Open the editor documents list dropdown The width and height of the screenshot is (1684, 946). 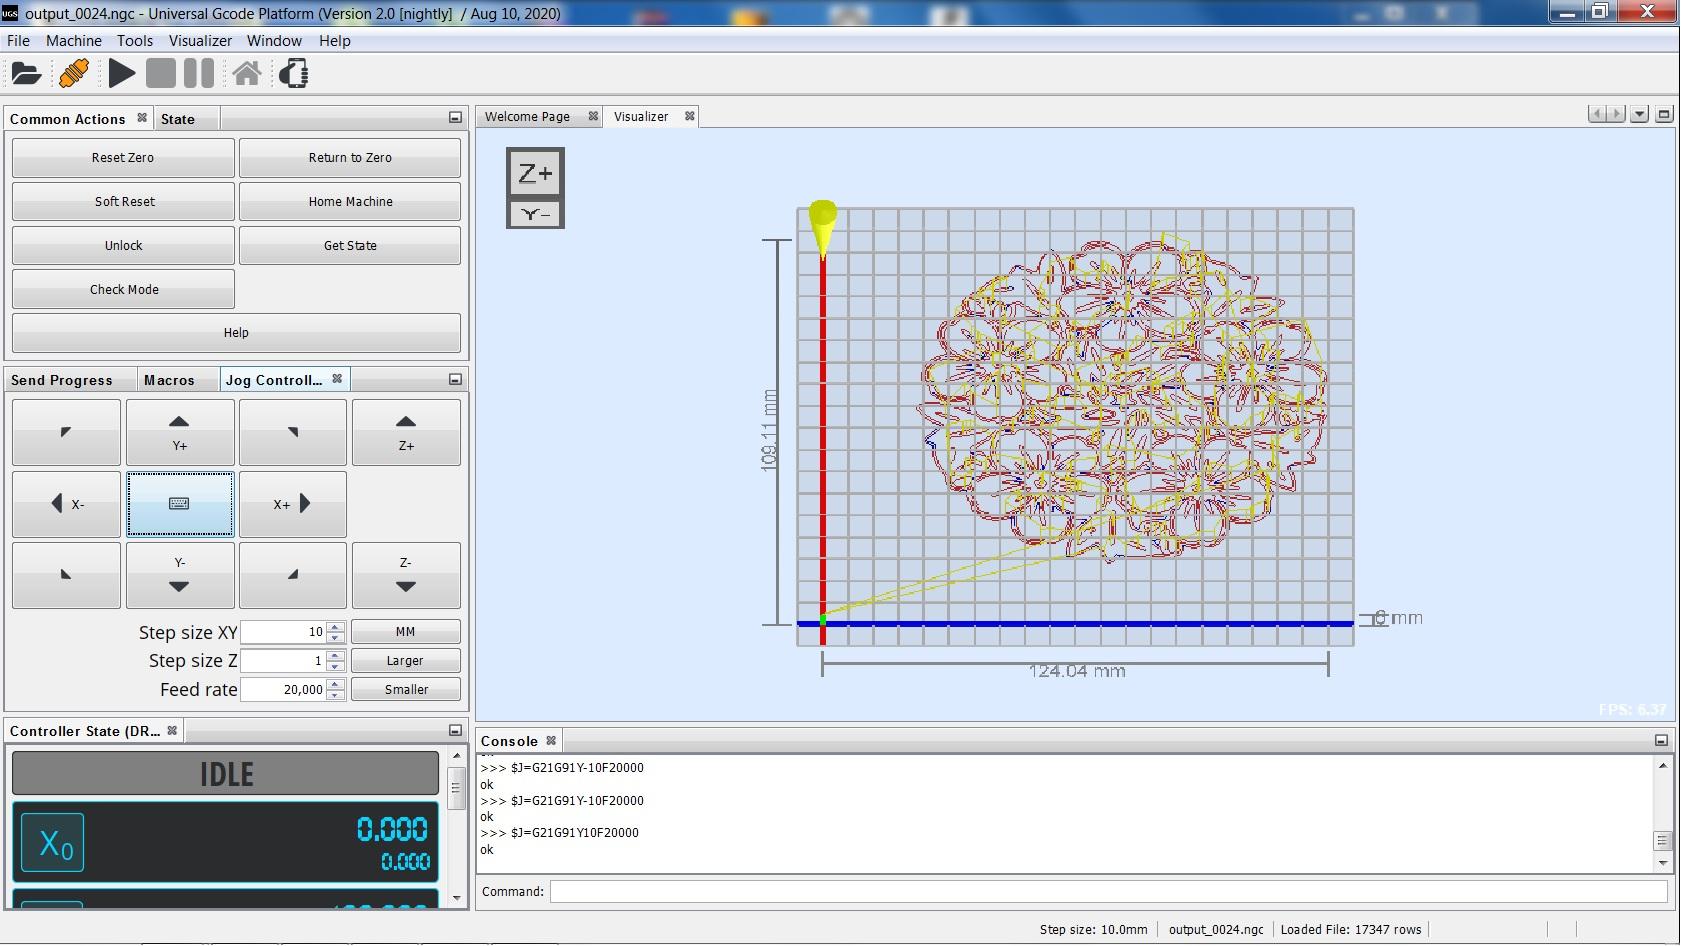1639,115
